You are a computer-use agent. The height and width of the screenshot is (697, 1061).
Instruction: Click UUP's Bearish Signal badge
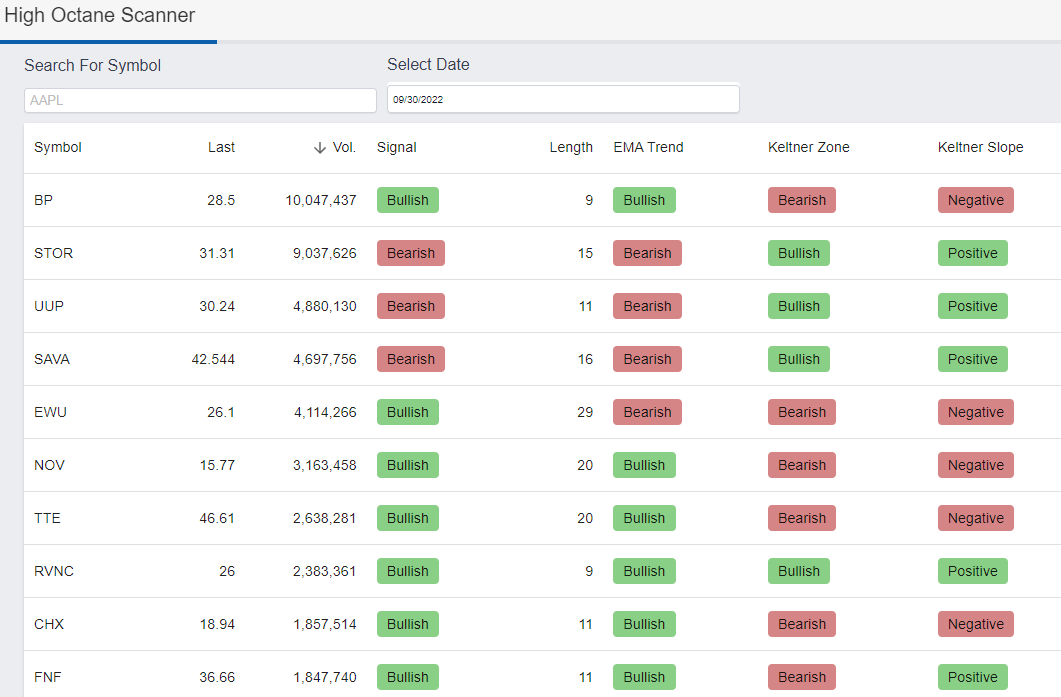(411, 306)
